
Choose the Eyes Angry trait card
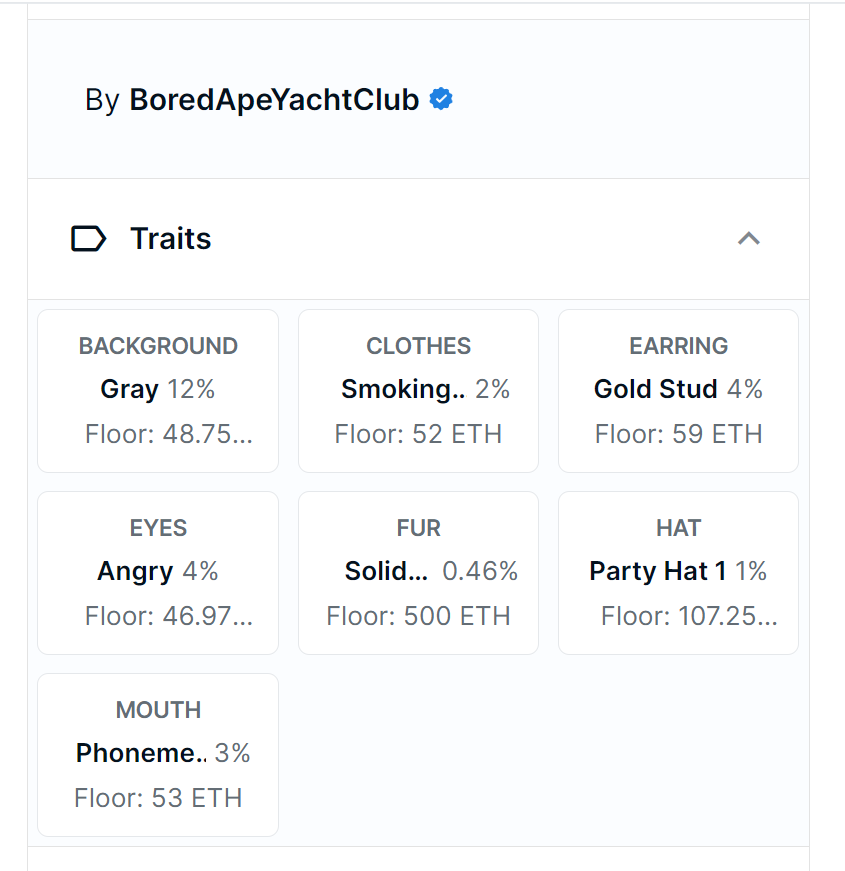pyautogui.click(x=158, y=573)
